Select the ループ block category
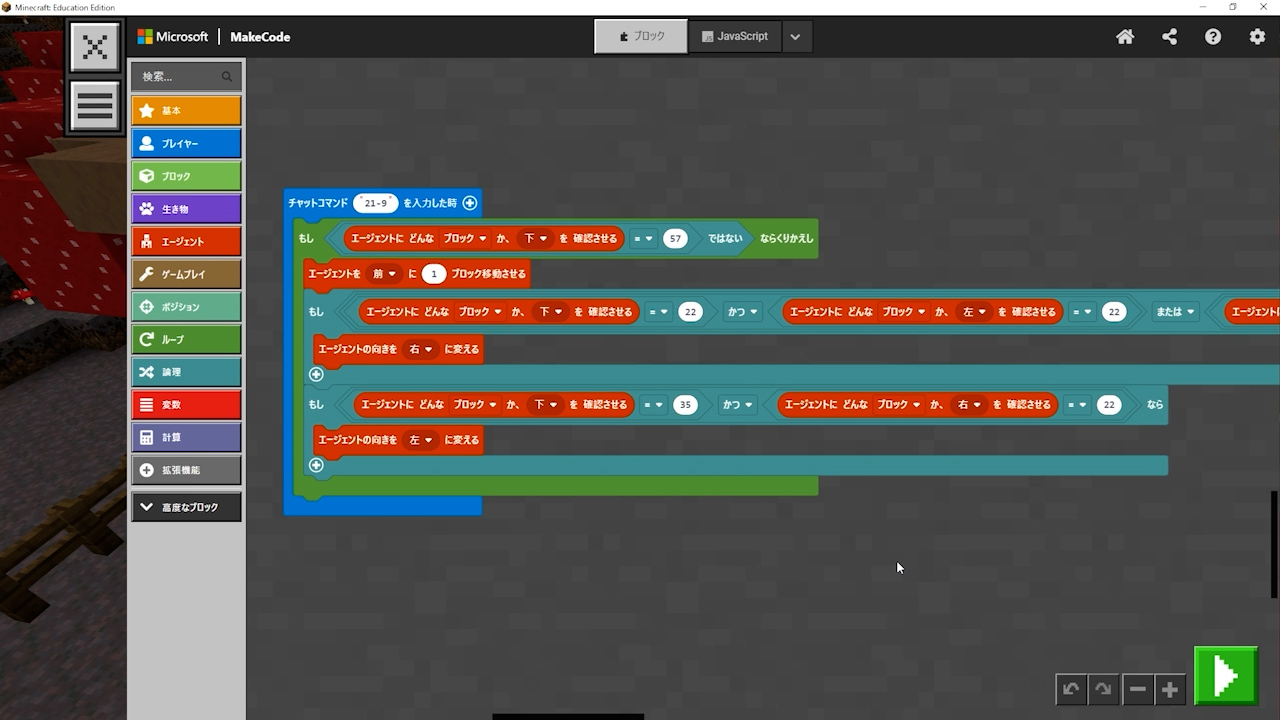Image resolution: width=1280 pixels, height=720 pixels. pyautogui.click(x=186, y=339)
